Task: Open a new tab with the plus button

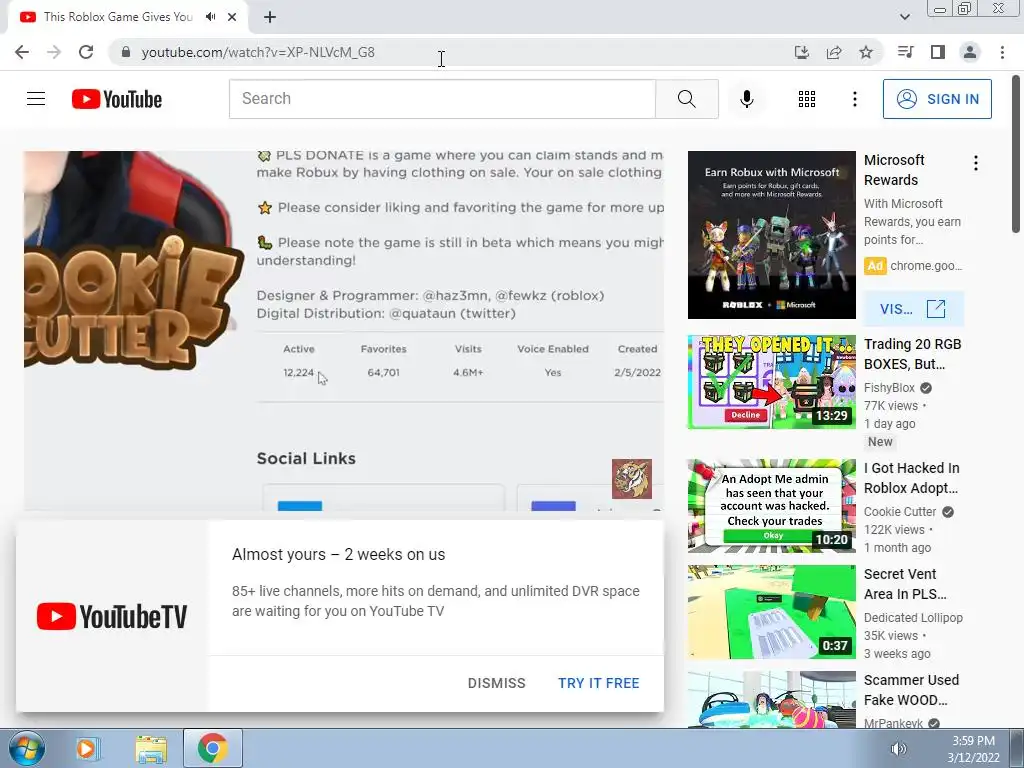Action: click(270, 17)
